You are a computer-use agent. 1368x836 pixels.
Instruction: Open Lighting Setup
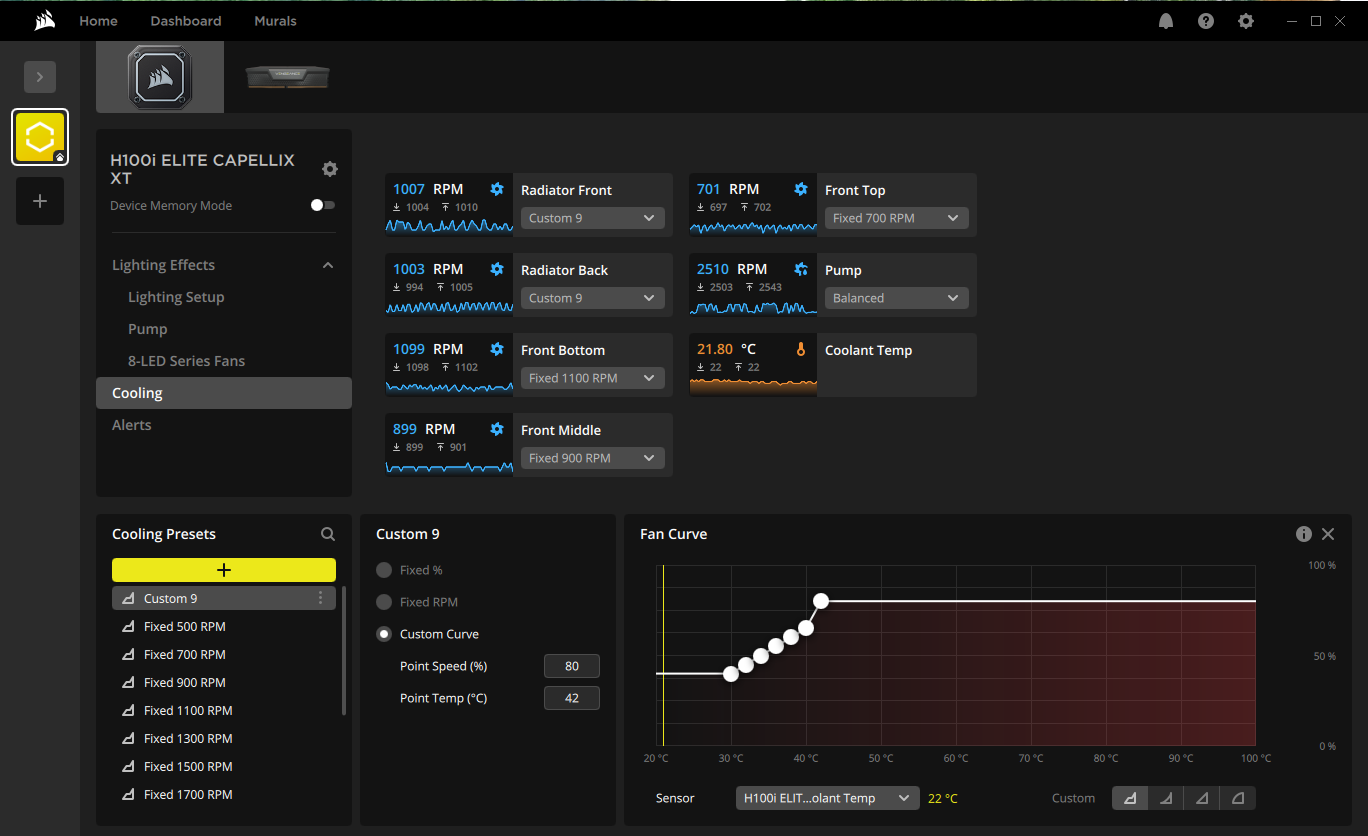coord(176,297)
